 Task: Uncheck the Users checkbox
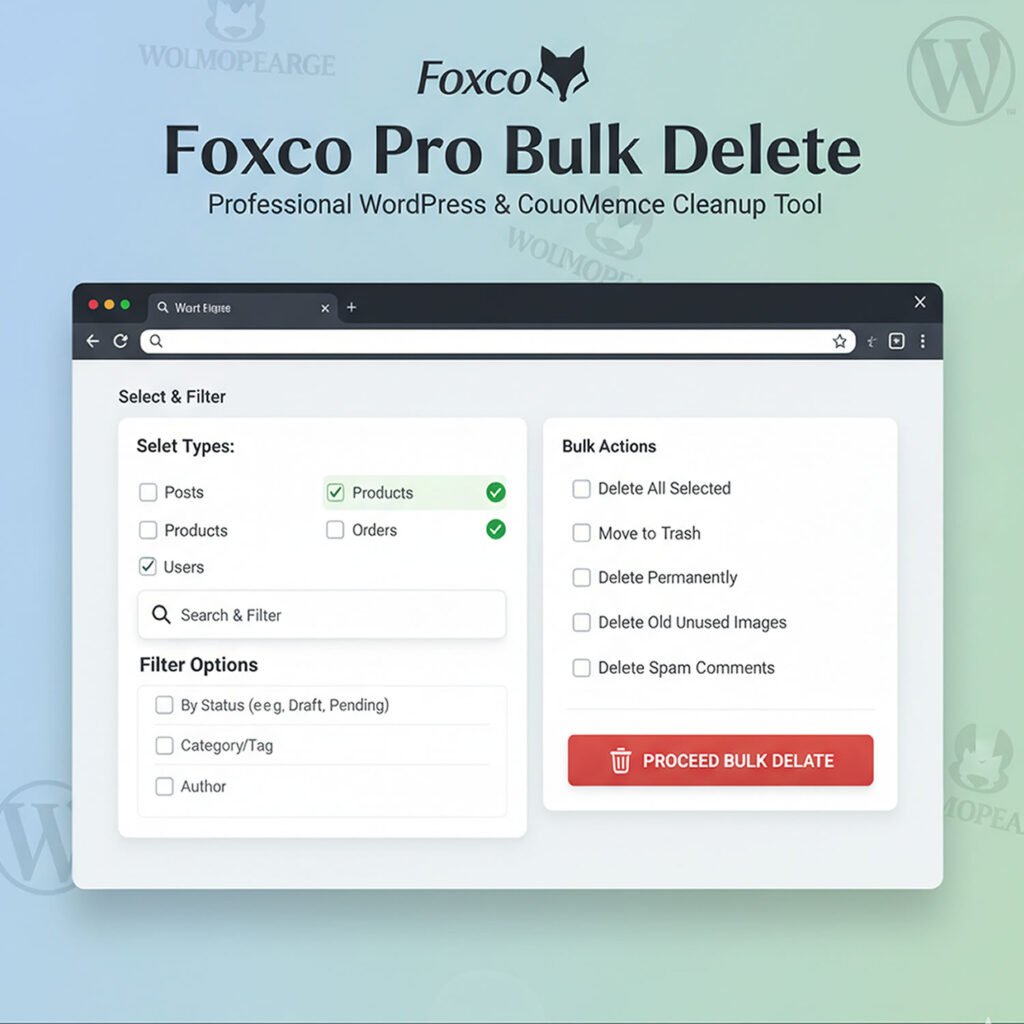[148, 566]
